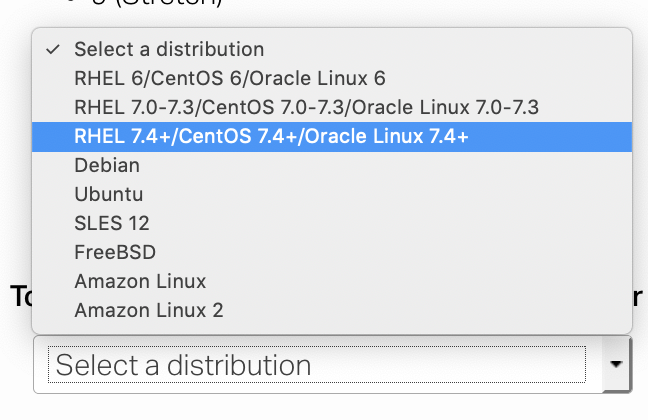The image size is (648, 420).
Task: Select RHEL 6/CentOS 6/Oracle Linux 6
Action: pyautogui.click(x=332, y=79)
